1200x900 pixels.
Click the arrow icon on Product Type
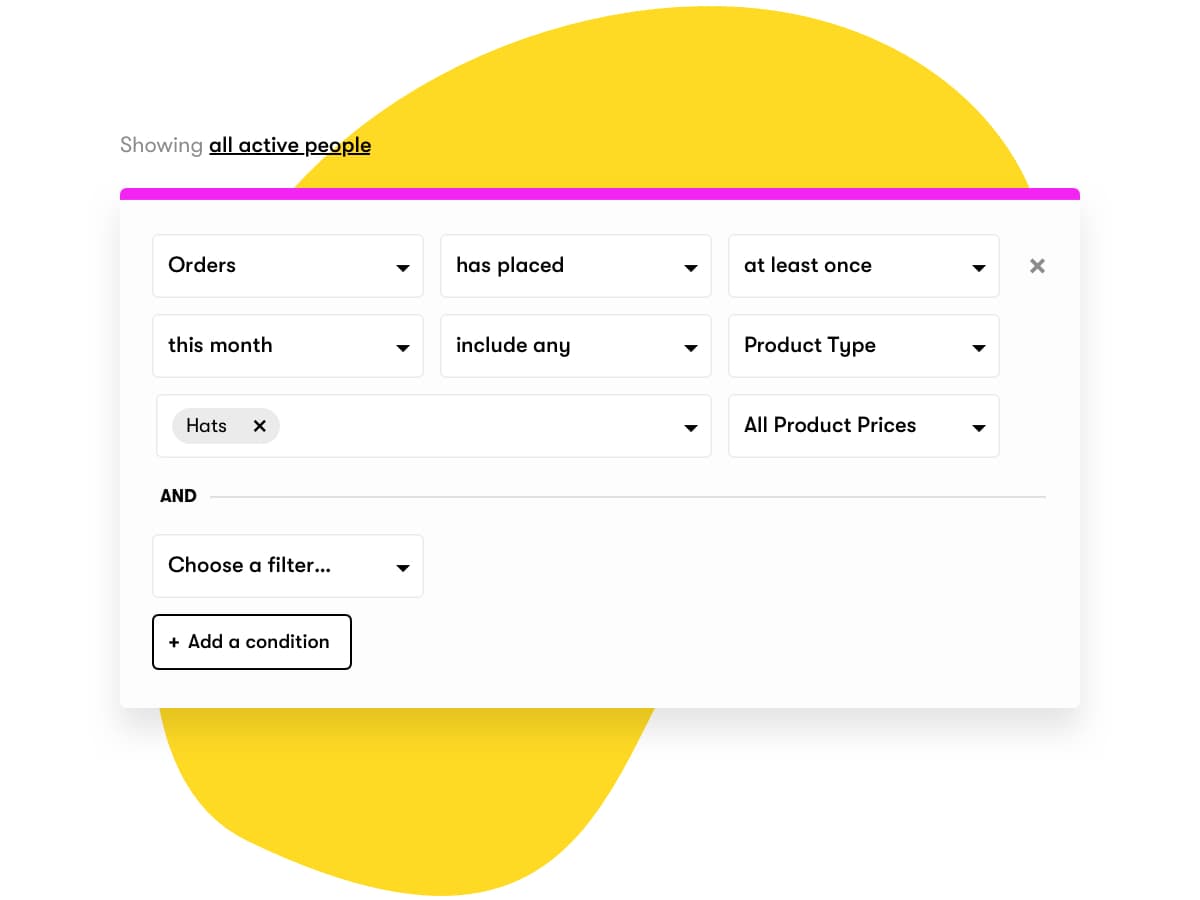pos(978,348)
